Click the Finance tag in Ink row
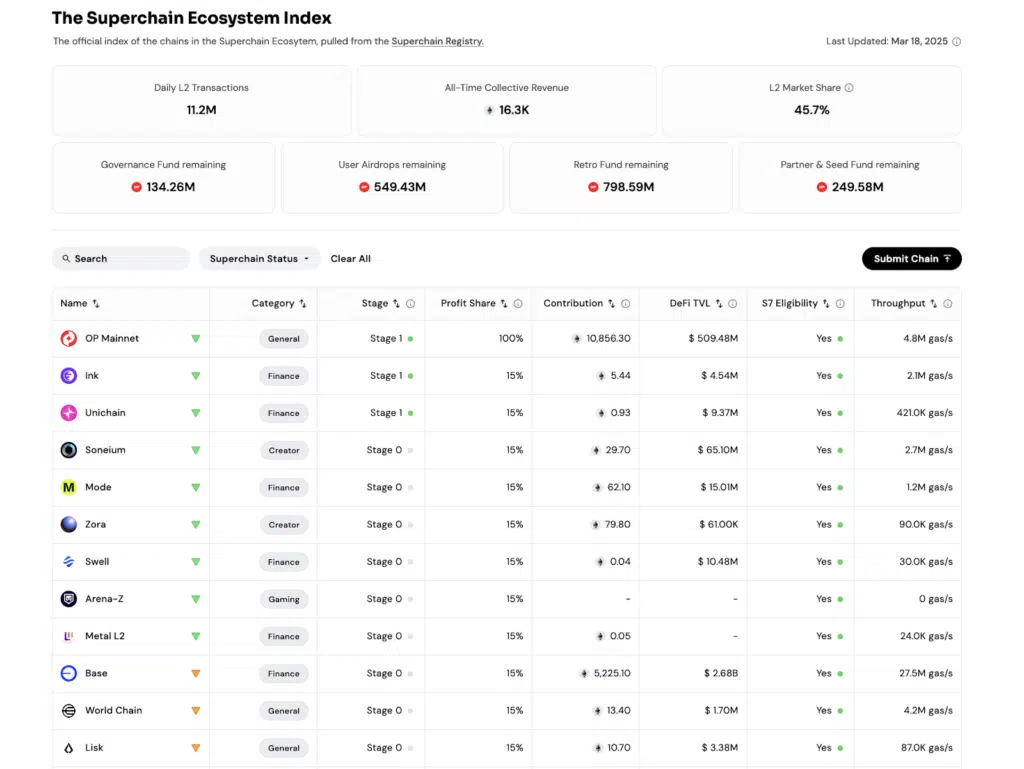This screenshot has width=1024, height=769. coord(283,376)
